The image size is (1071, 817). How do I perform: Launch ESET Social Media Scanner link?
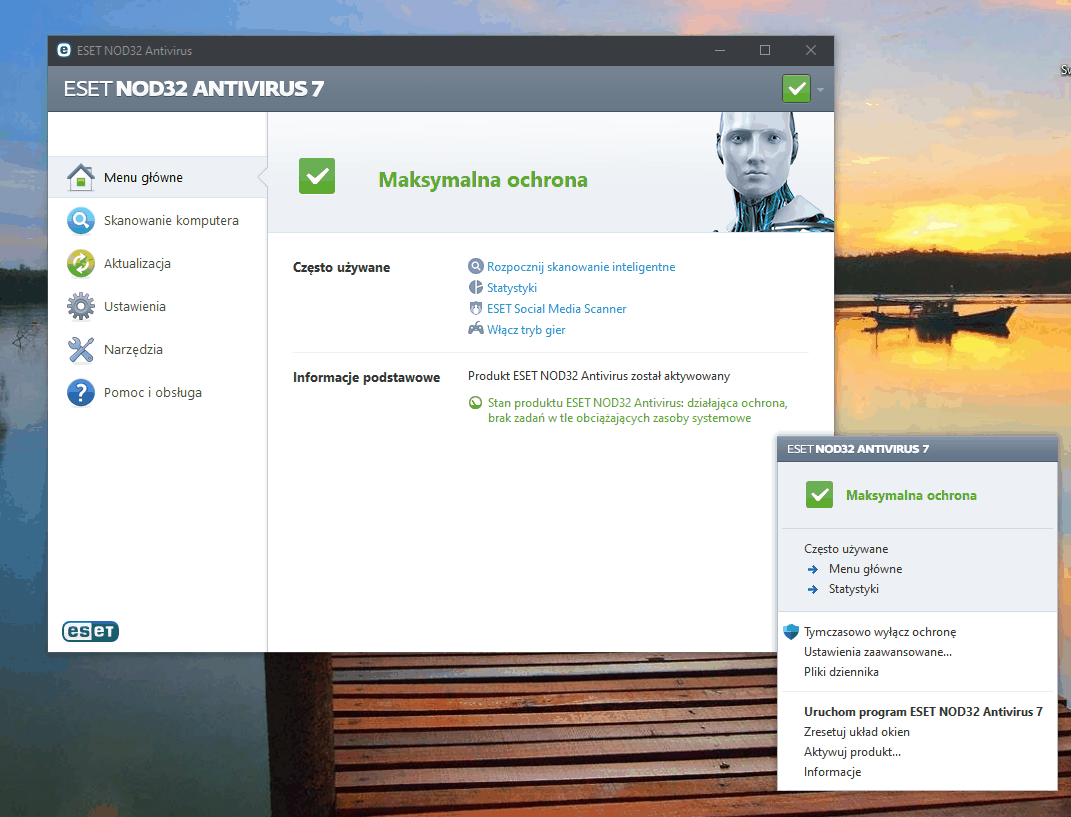(x=557, y=309)
